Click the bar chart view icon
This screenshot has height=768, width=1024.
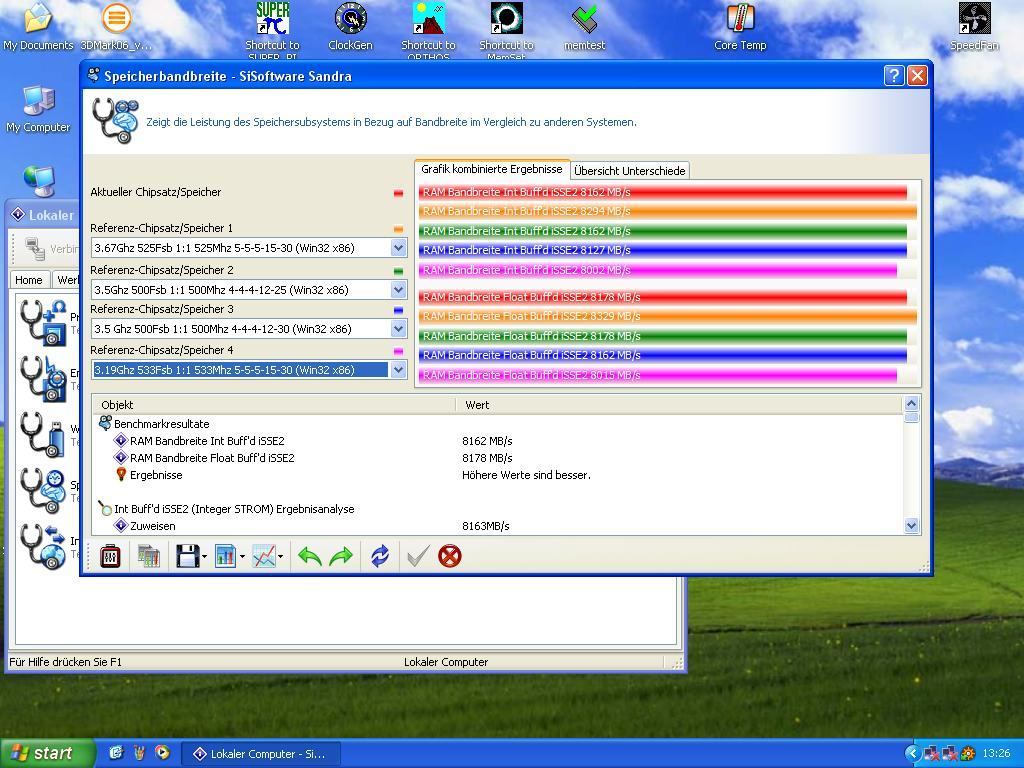point(225,556)
